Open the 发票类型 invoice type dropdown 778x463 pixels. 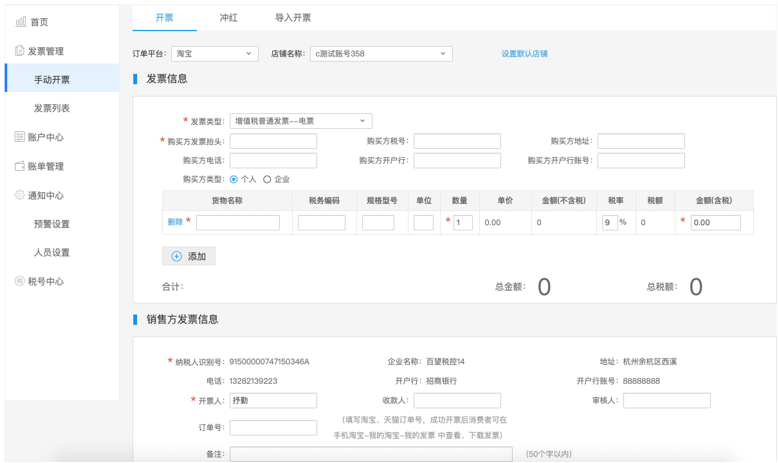pyautogui.click(x=301, y=121)
